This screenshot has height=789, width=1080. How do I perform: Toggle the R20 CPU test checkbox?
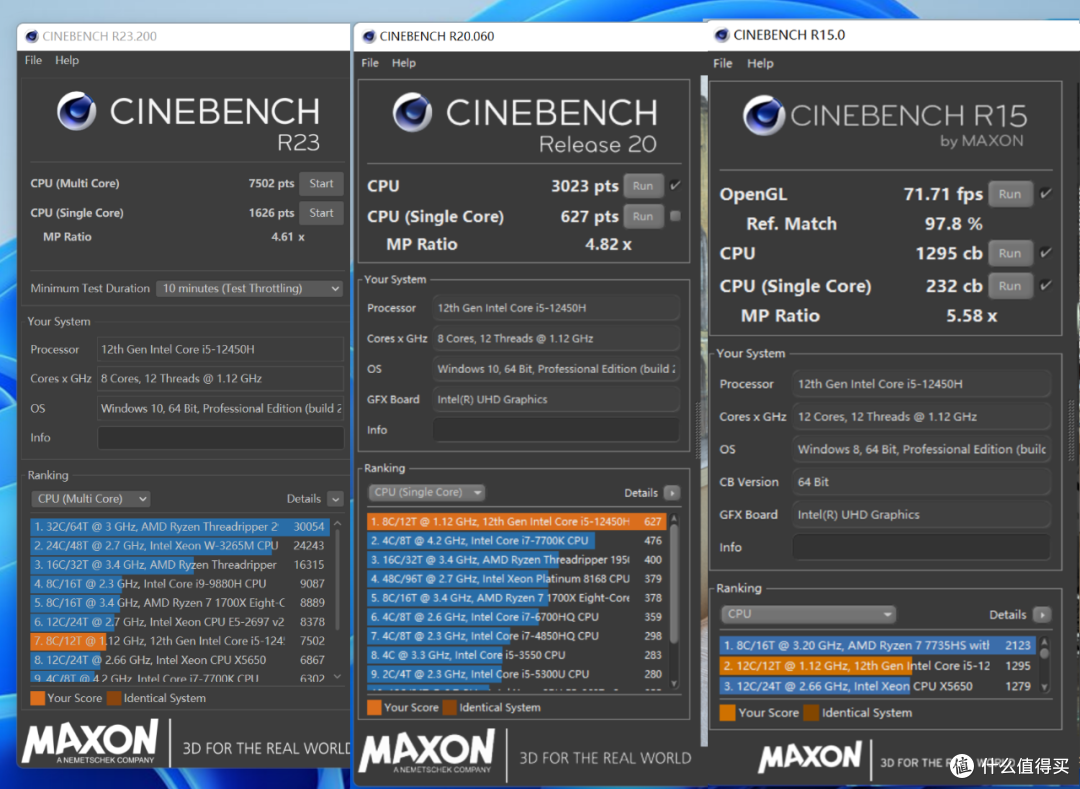[x=675, y=185]
